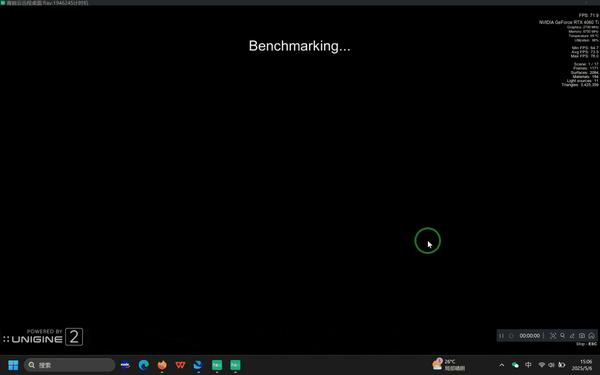Open the clock and date showing 15:06
The width and height of the screenshot is (600, 375).
(x=582, y=365)
